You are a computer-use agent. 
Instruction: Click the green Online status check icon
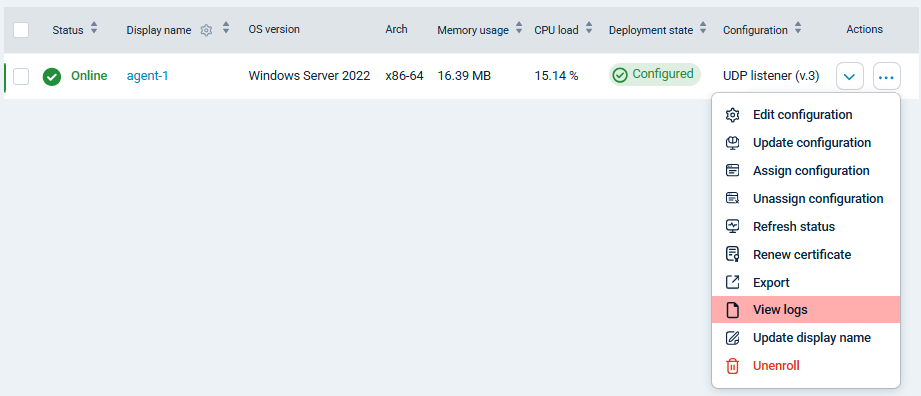[52, 76]
